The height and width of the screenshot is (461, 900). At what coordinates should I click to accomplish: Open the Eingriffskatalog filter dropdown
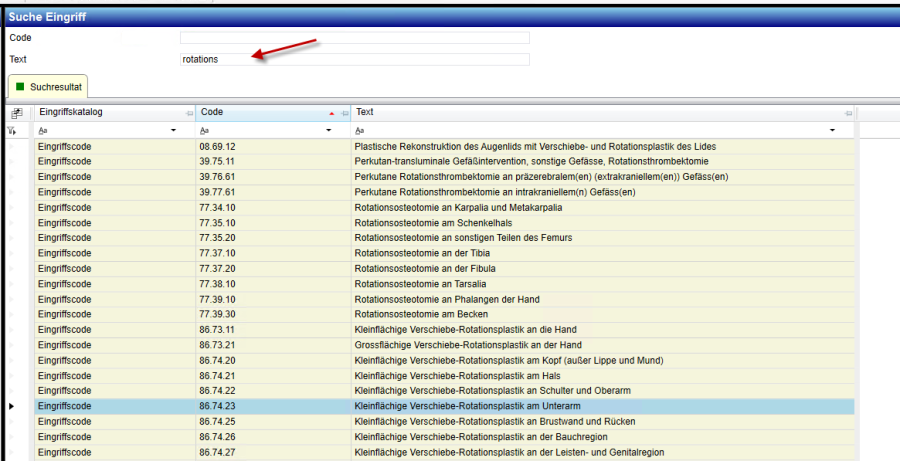(x=174, y=131)
